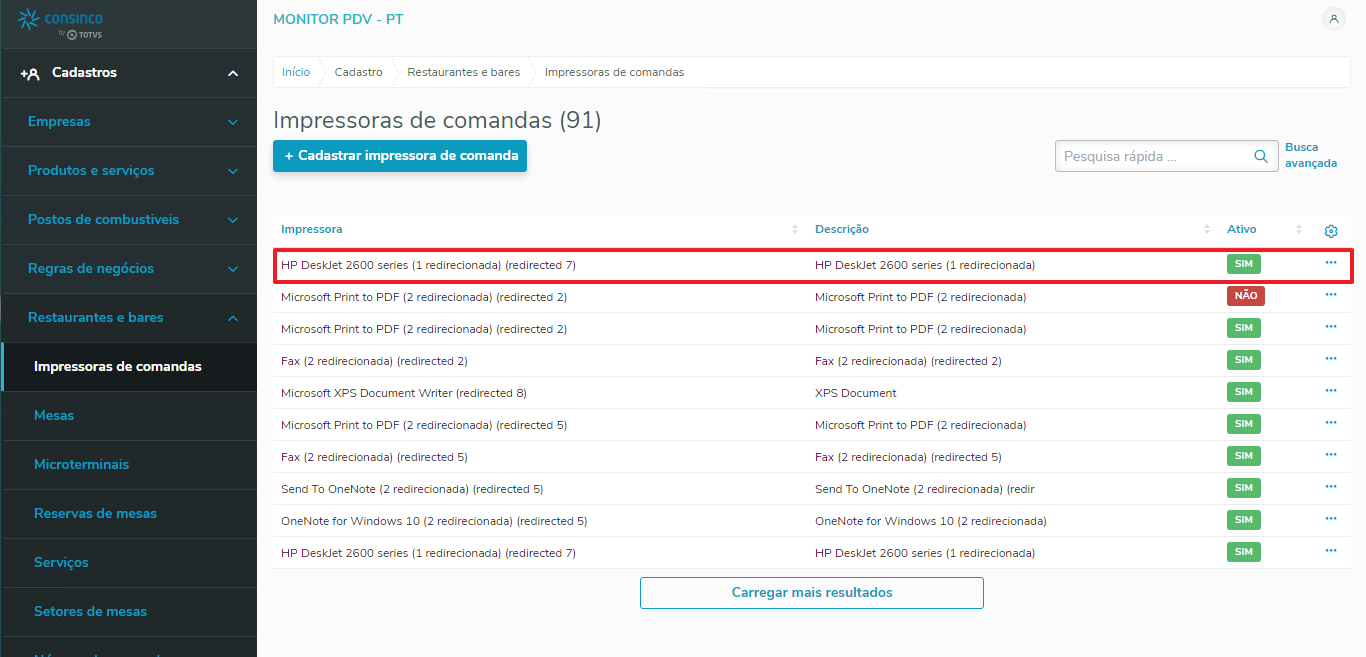
Task: Click Carregar mais resultados button
Action: (x=812, y=593)
